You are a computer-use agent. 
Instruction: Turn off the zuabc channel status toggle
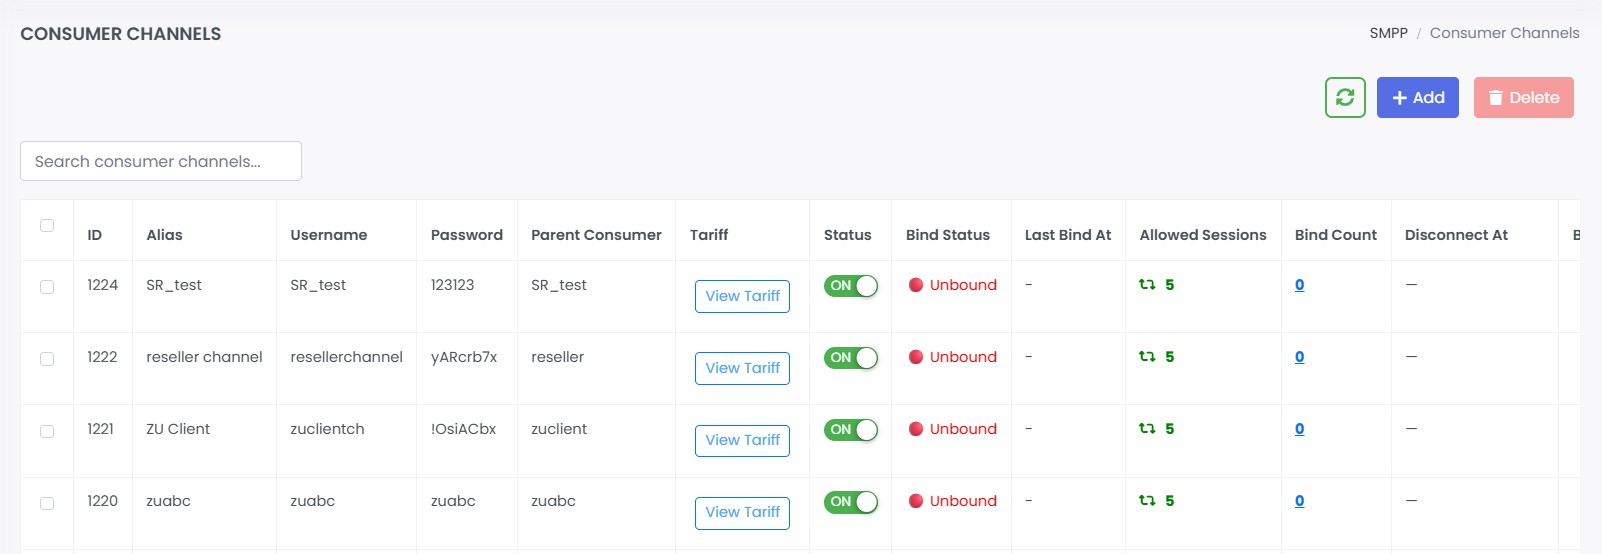coord(850,502)
